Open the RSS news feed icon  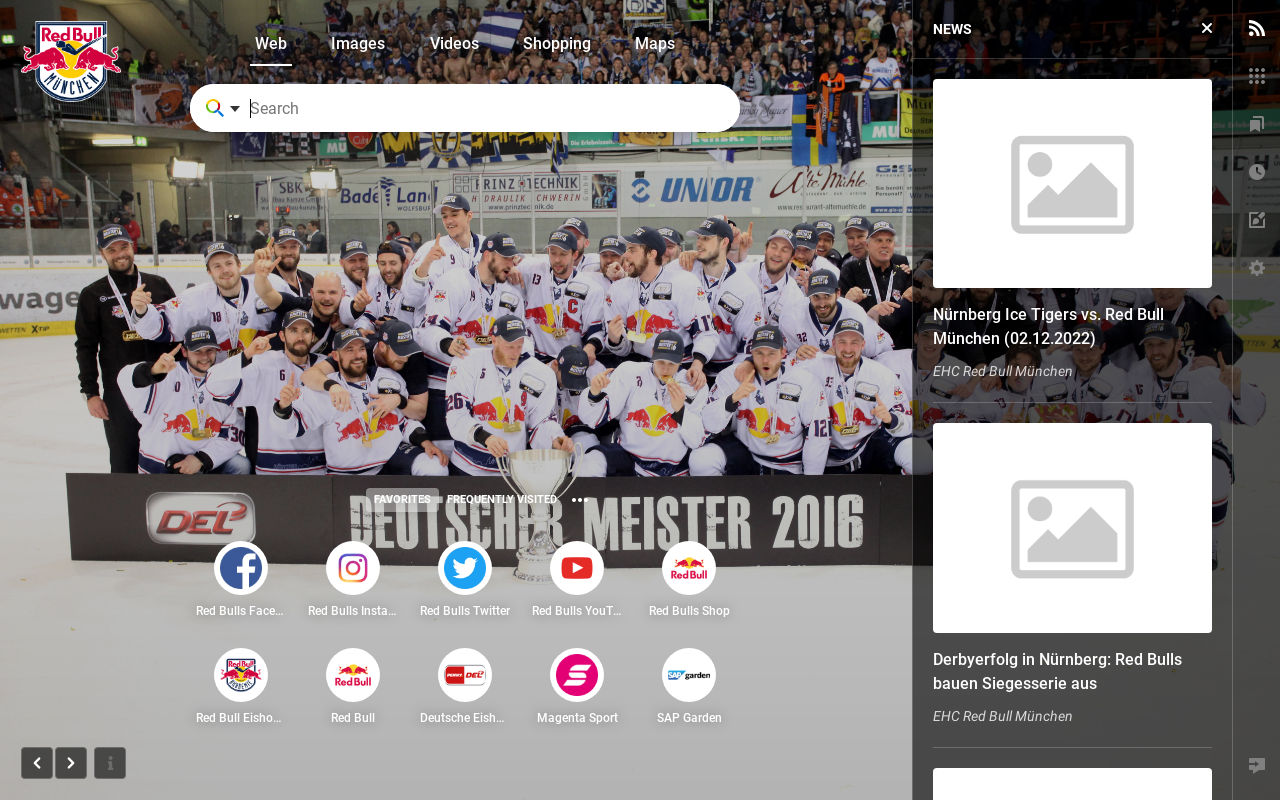[x=1257, y=28]
